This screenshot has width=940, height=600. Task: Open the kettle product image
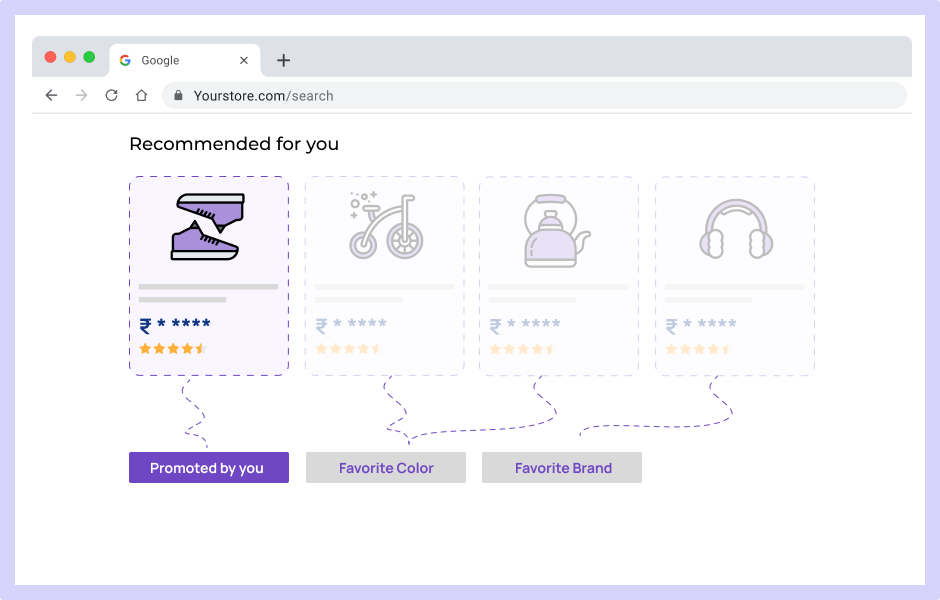(x=557, y=231)
